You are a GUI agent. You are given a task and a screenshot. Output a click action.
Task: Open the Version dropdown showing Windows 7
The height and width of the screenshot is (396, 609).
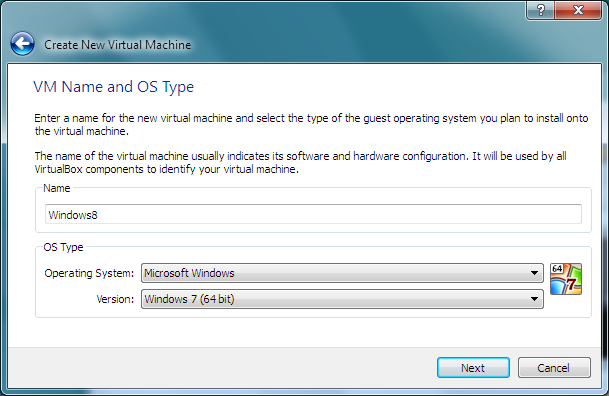pyautogui.click(x=342, y=299)
